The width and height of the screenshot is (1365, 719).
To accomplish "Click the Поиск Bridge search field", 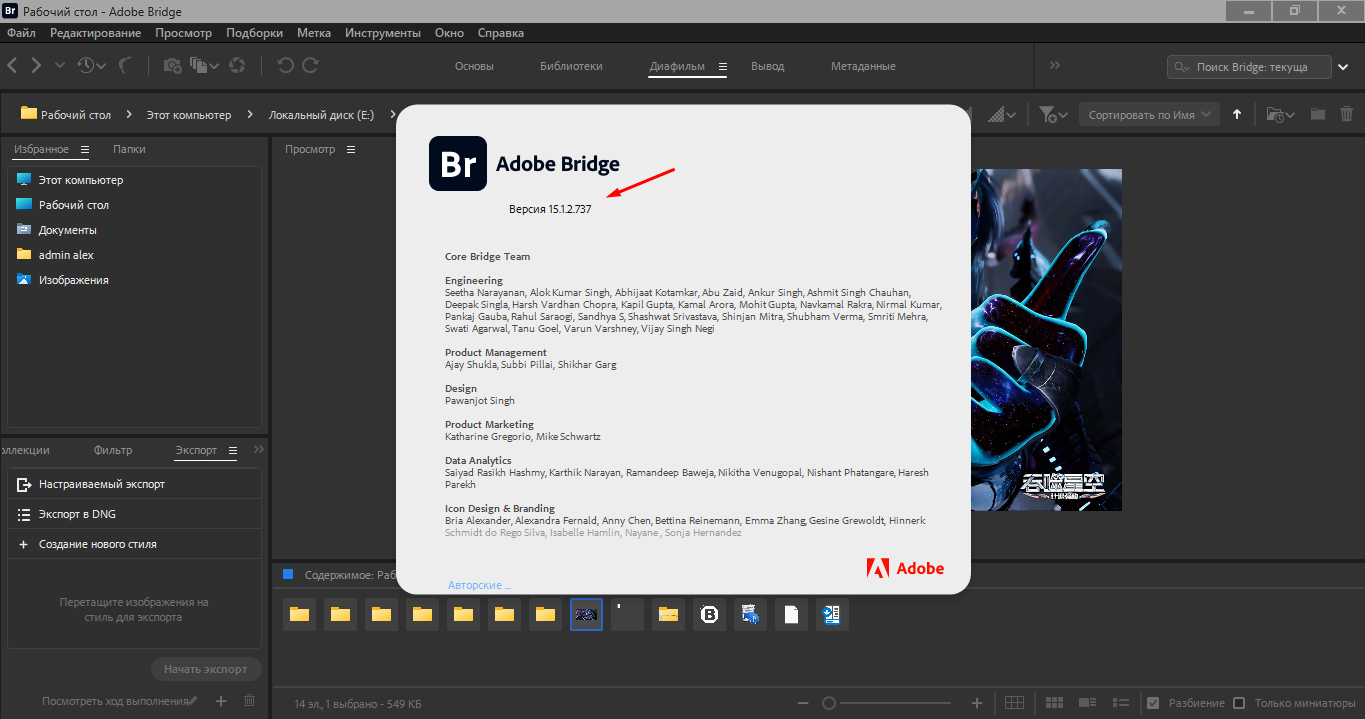I will tap(1250, 67).
